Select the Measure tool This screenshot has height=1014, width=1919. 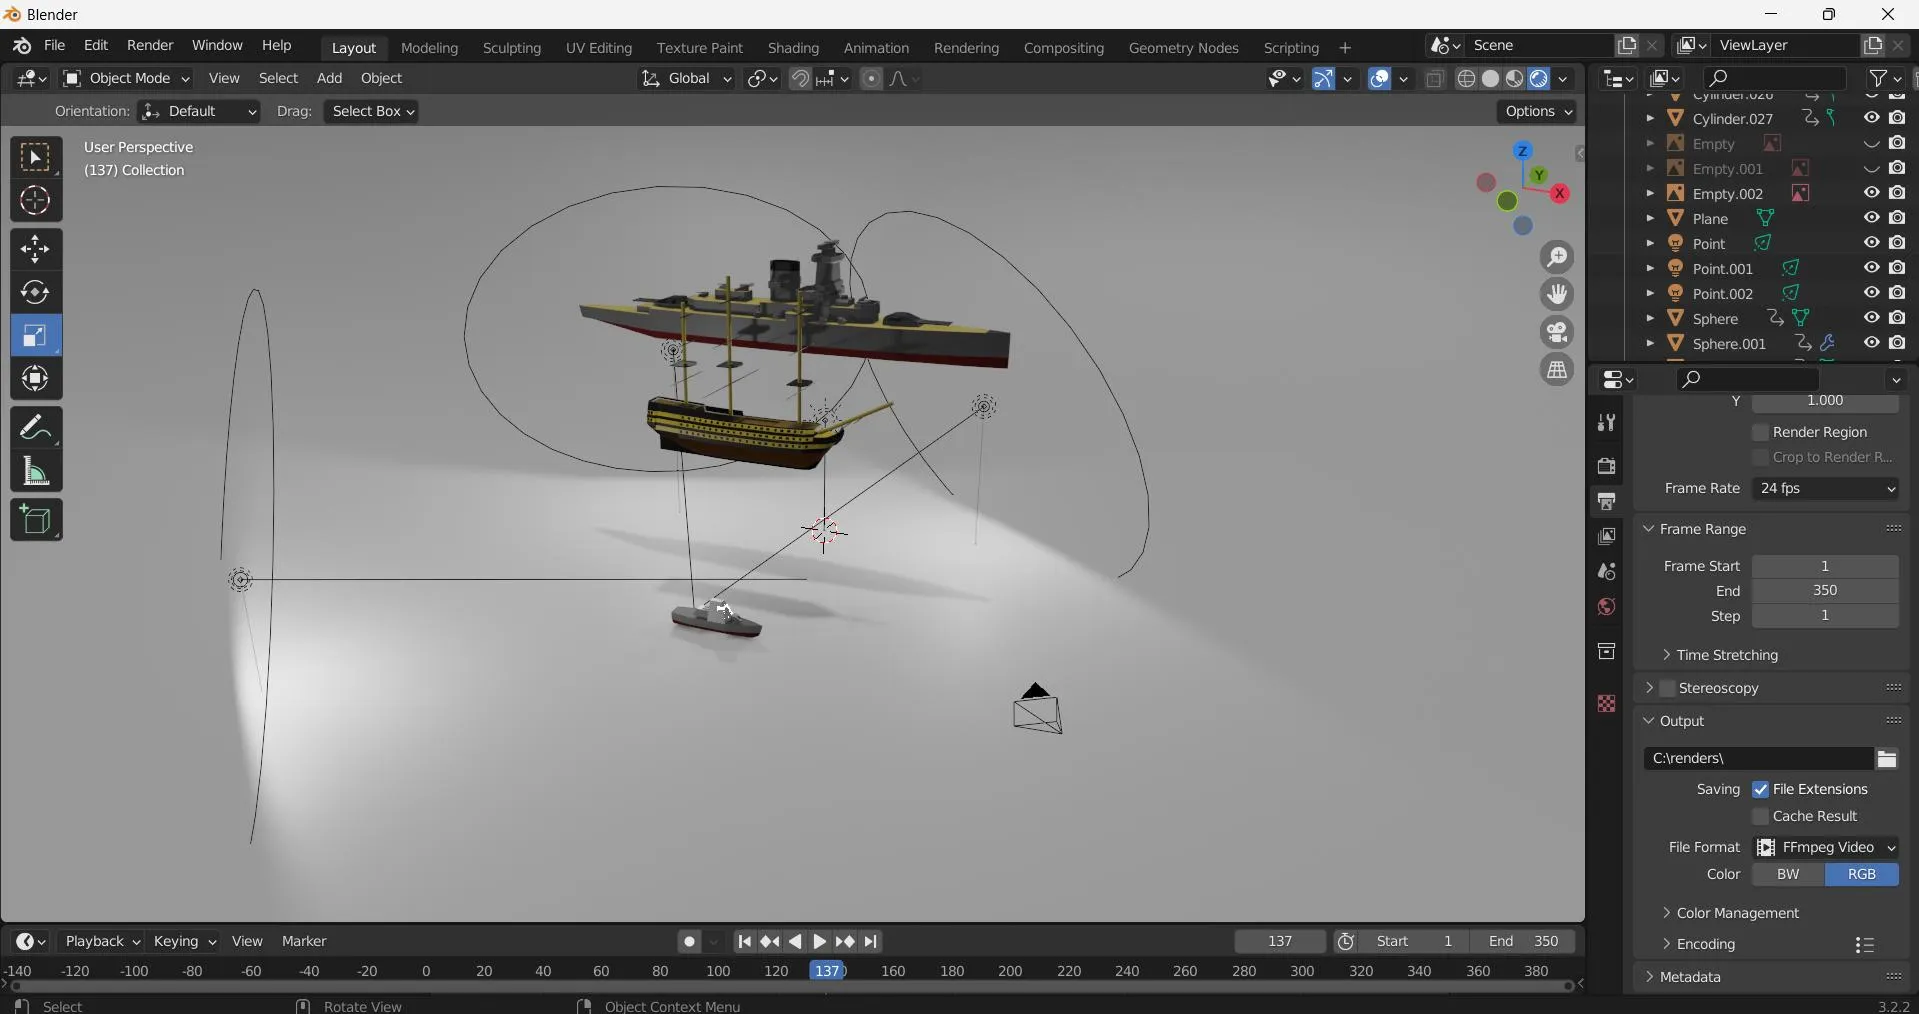[36, 471]
